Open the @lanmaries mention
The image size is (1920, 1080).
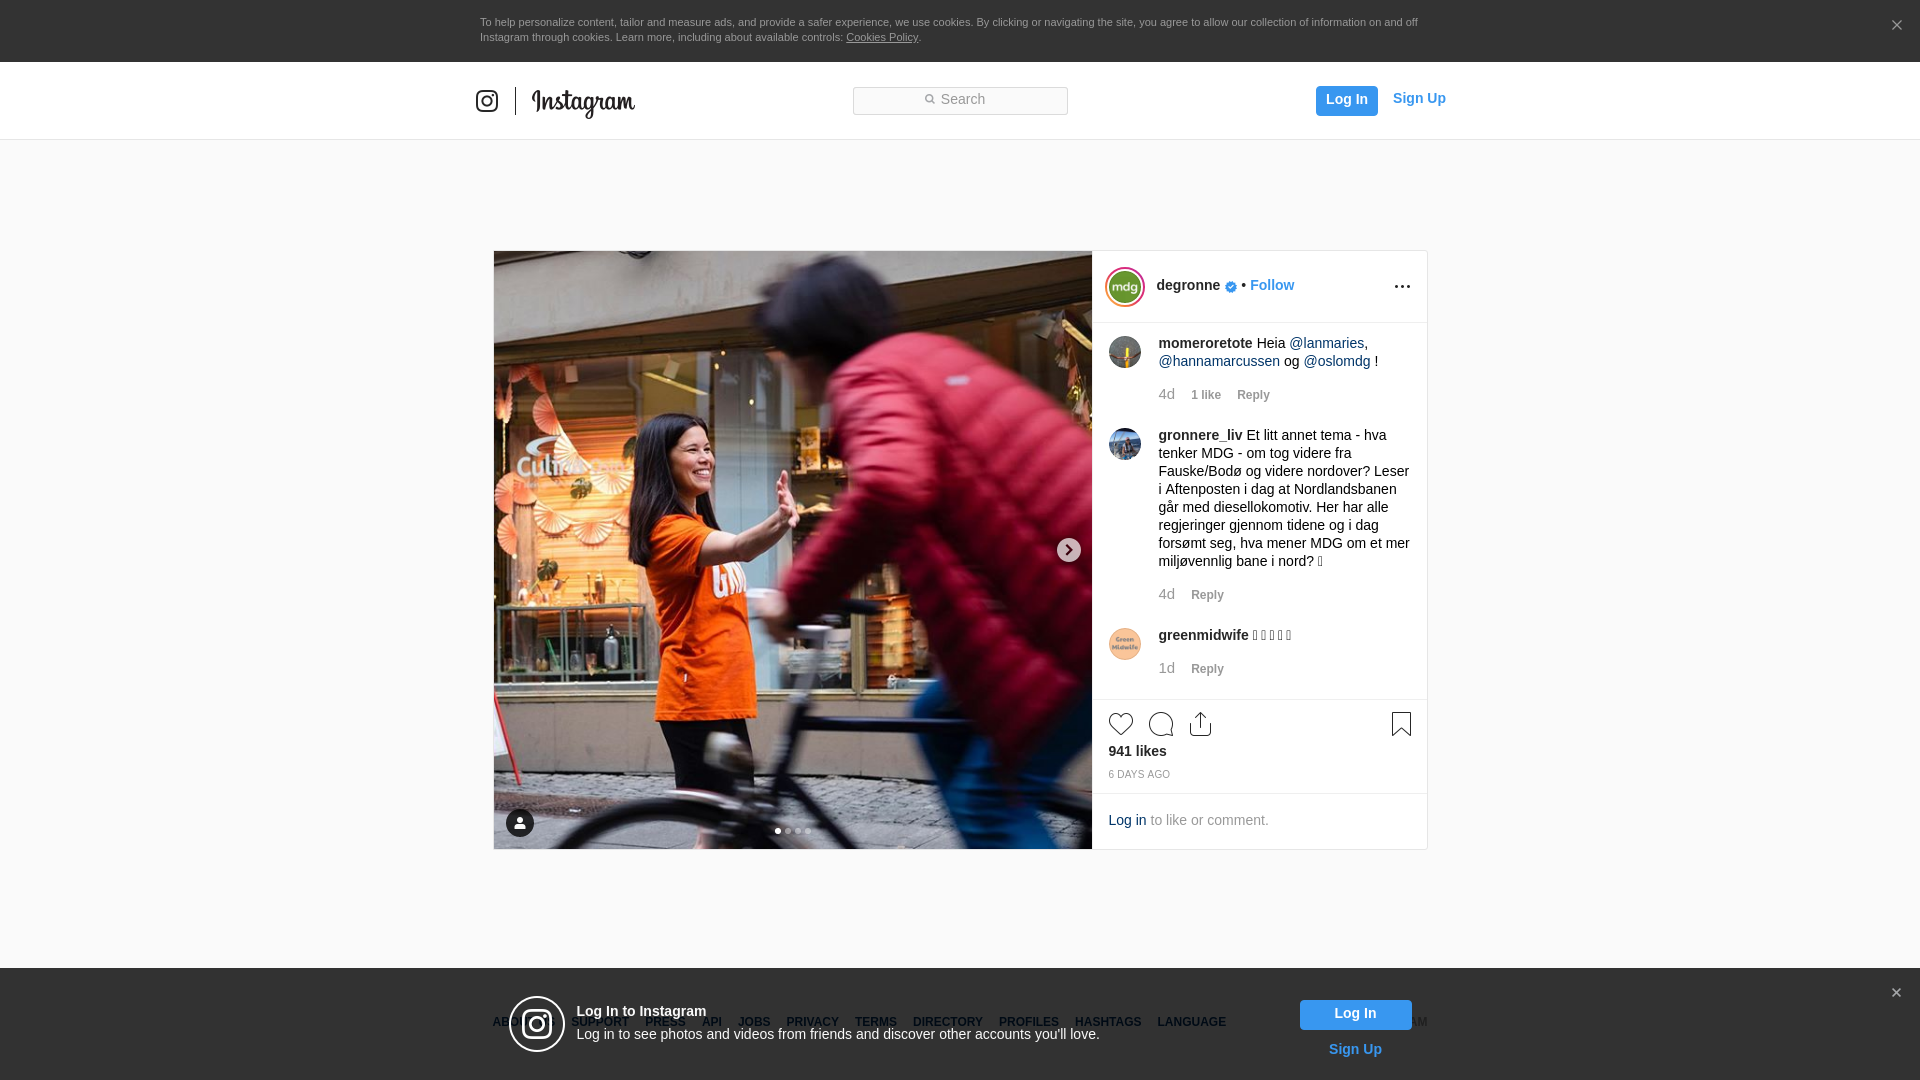point(1326,343)
